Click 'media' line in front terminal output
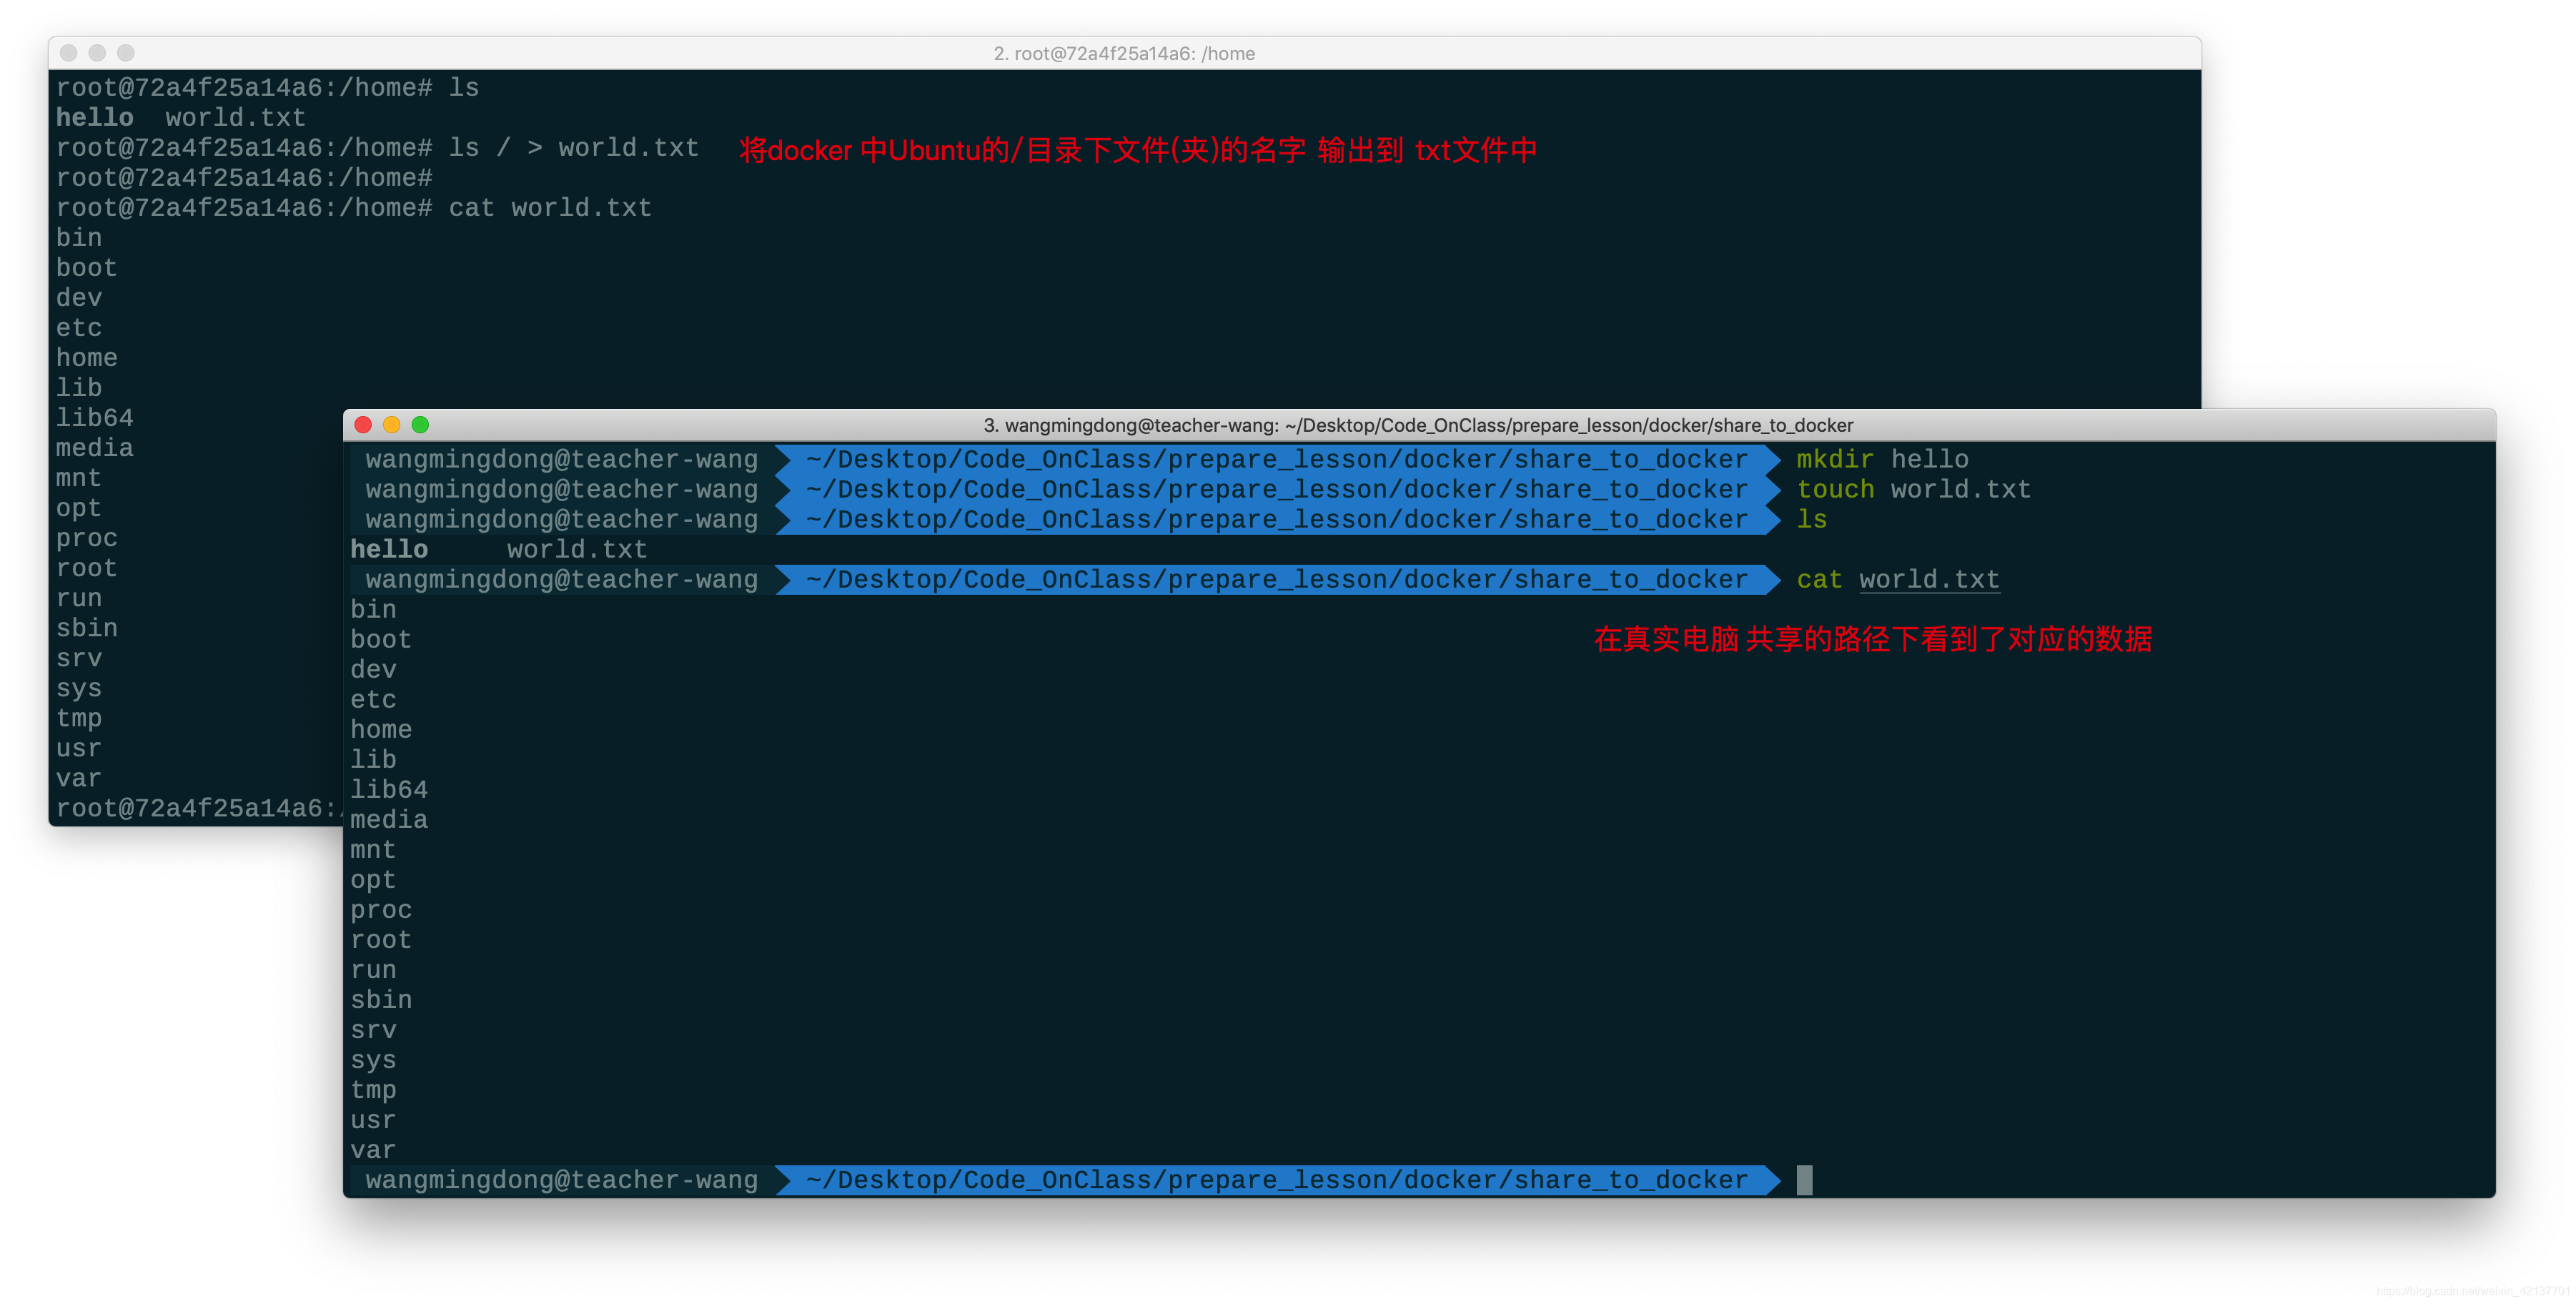 [389, 820]
